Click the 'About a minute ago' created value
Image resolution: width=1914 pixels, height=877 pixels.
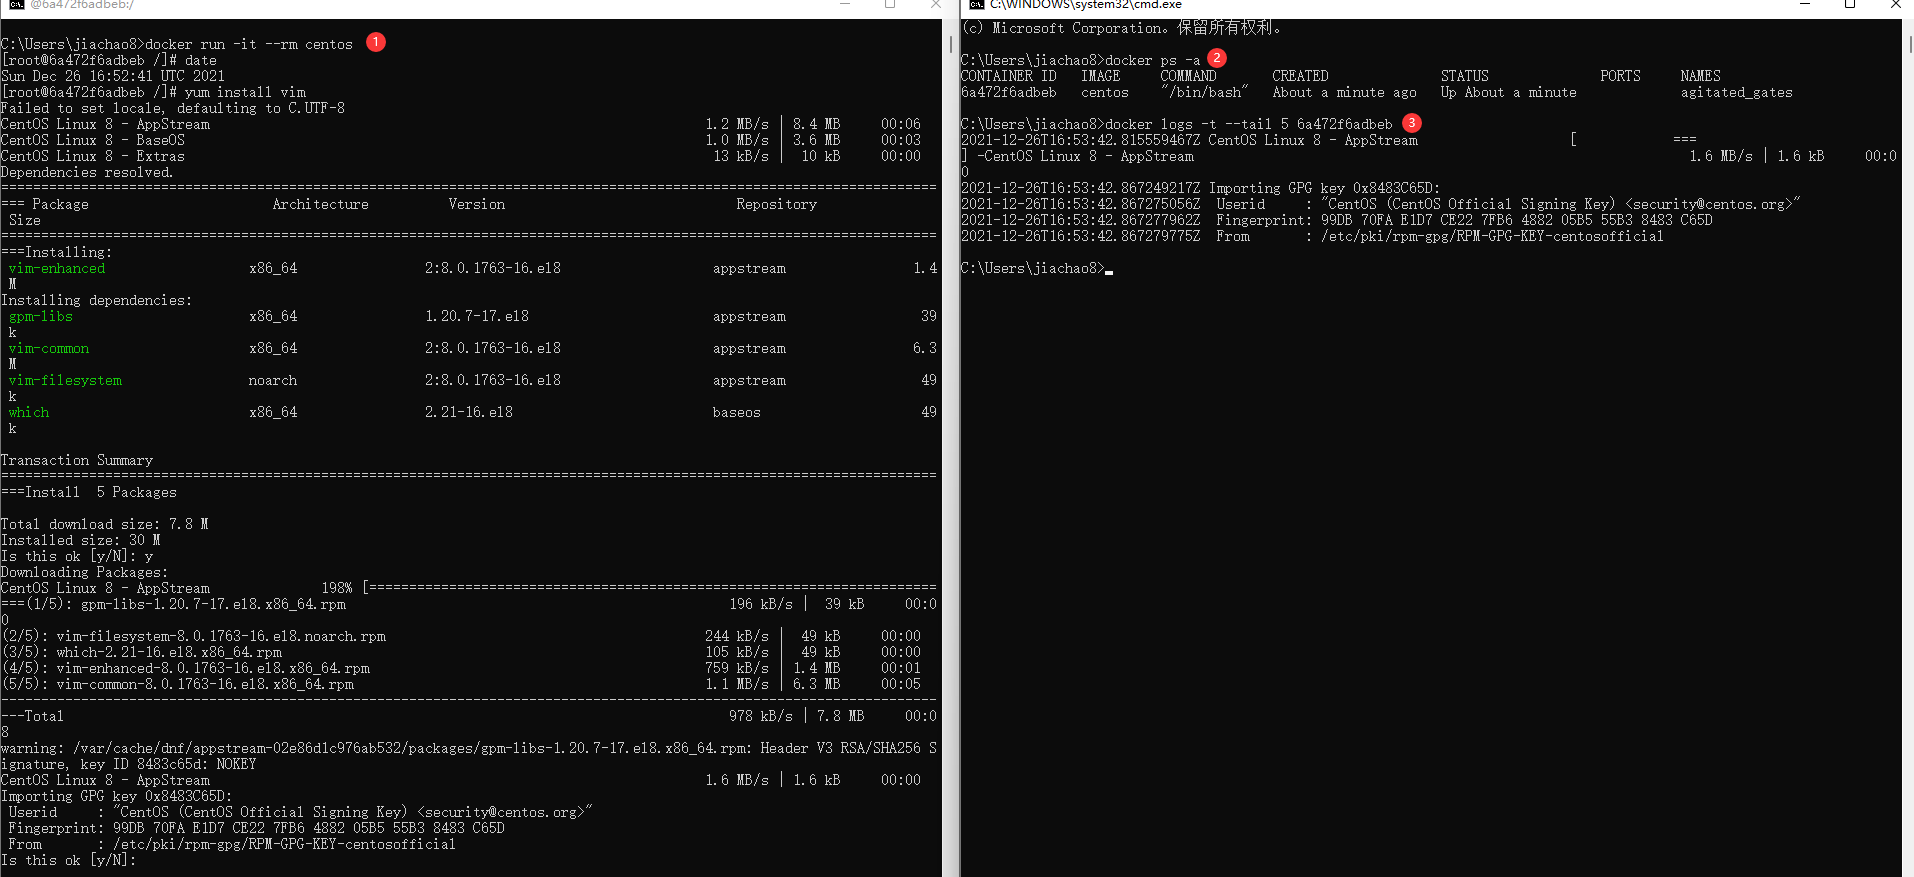click(x=1345, y=92)
